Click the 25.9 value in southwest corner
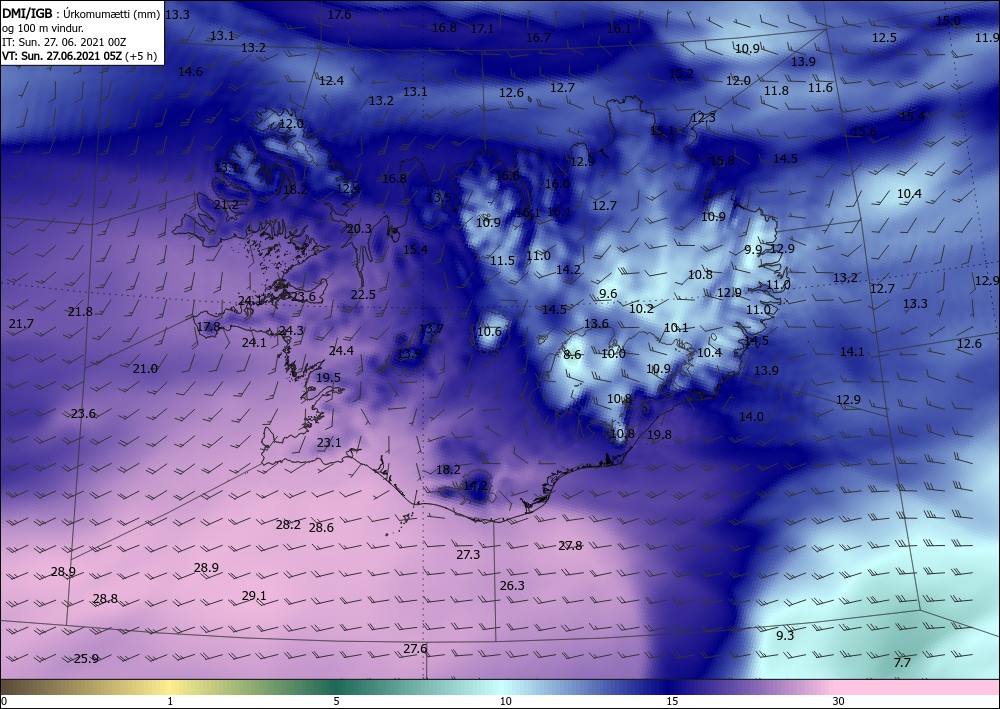 86,659
